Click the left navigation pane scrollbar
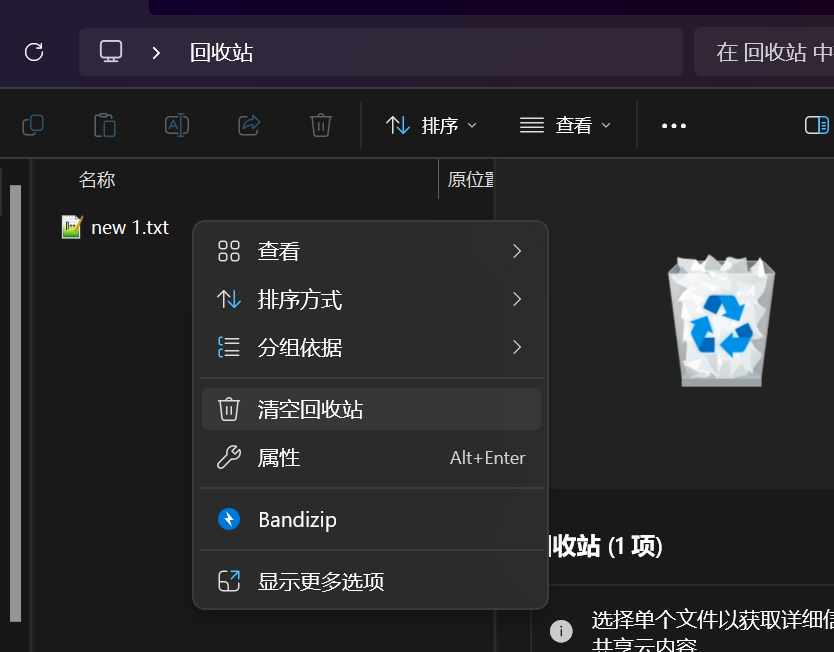Viewport: 834px width, 652px height. pos(15,403)
